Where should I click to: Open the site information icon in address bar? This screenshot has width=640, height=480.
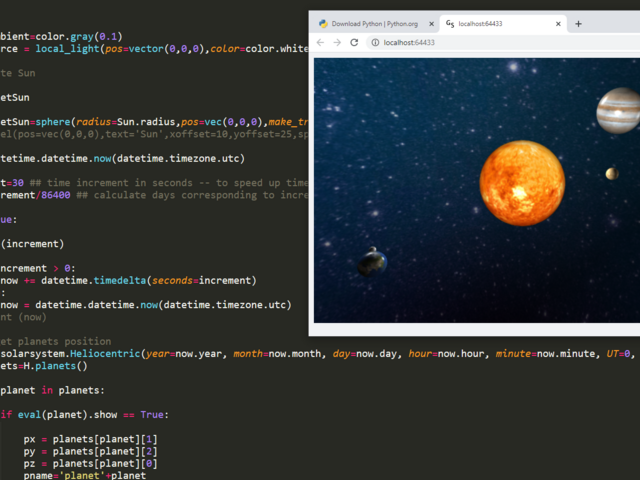(374, 43)
